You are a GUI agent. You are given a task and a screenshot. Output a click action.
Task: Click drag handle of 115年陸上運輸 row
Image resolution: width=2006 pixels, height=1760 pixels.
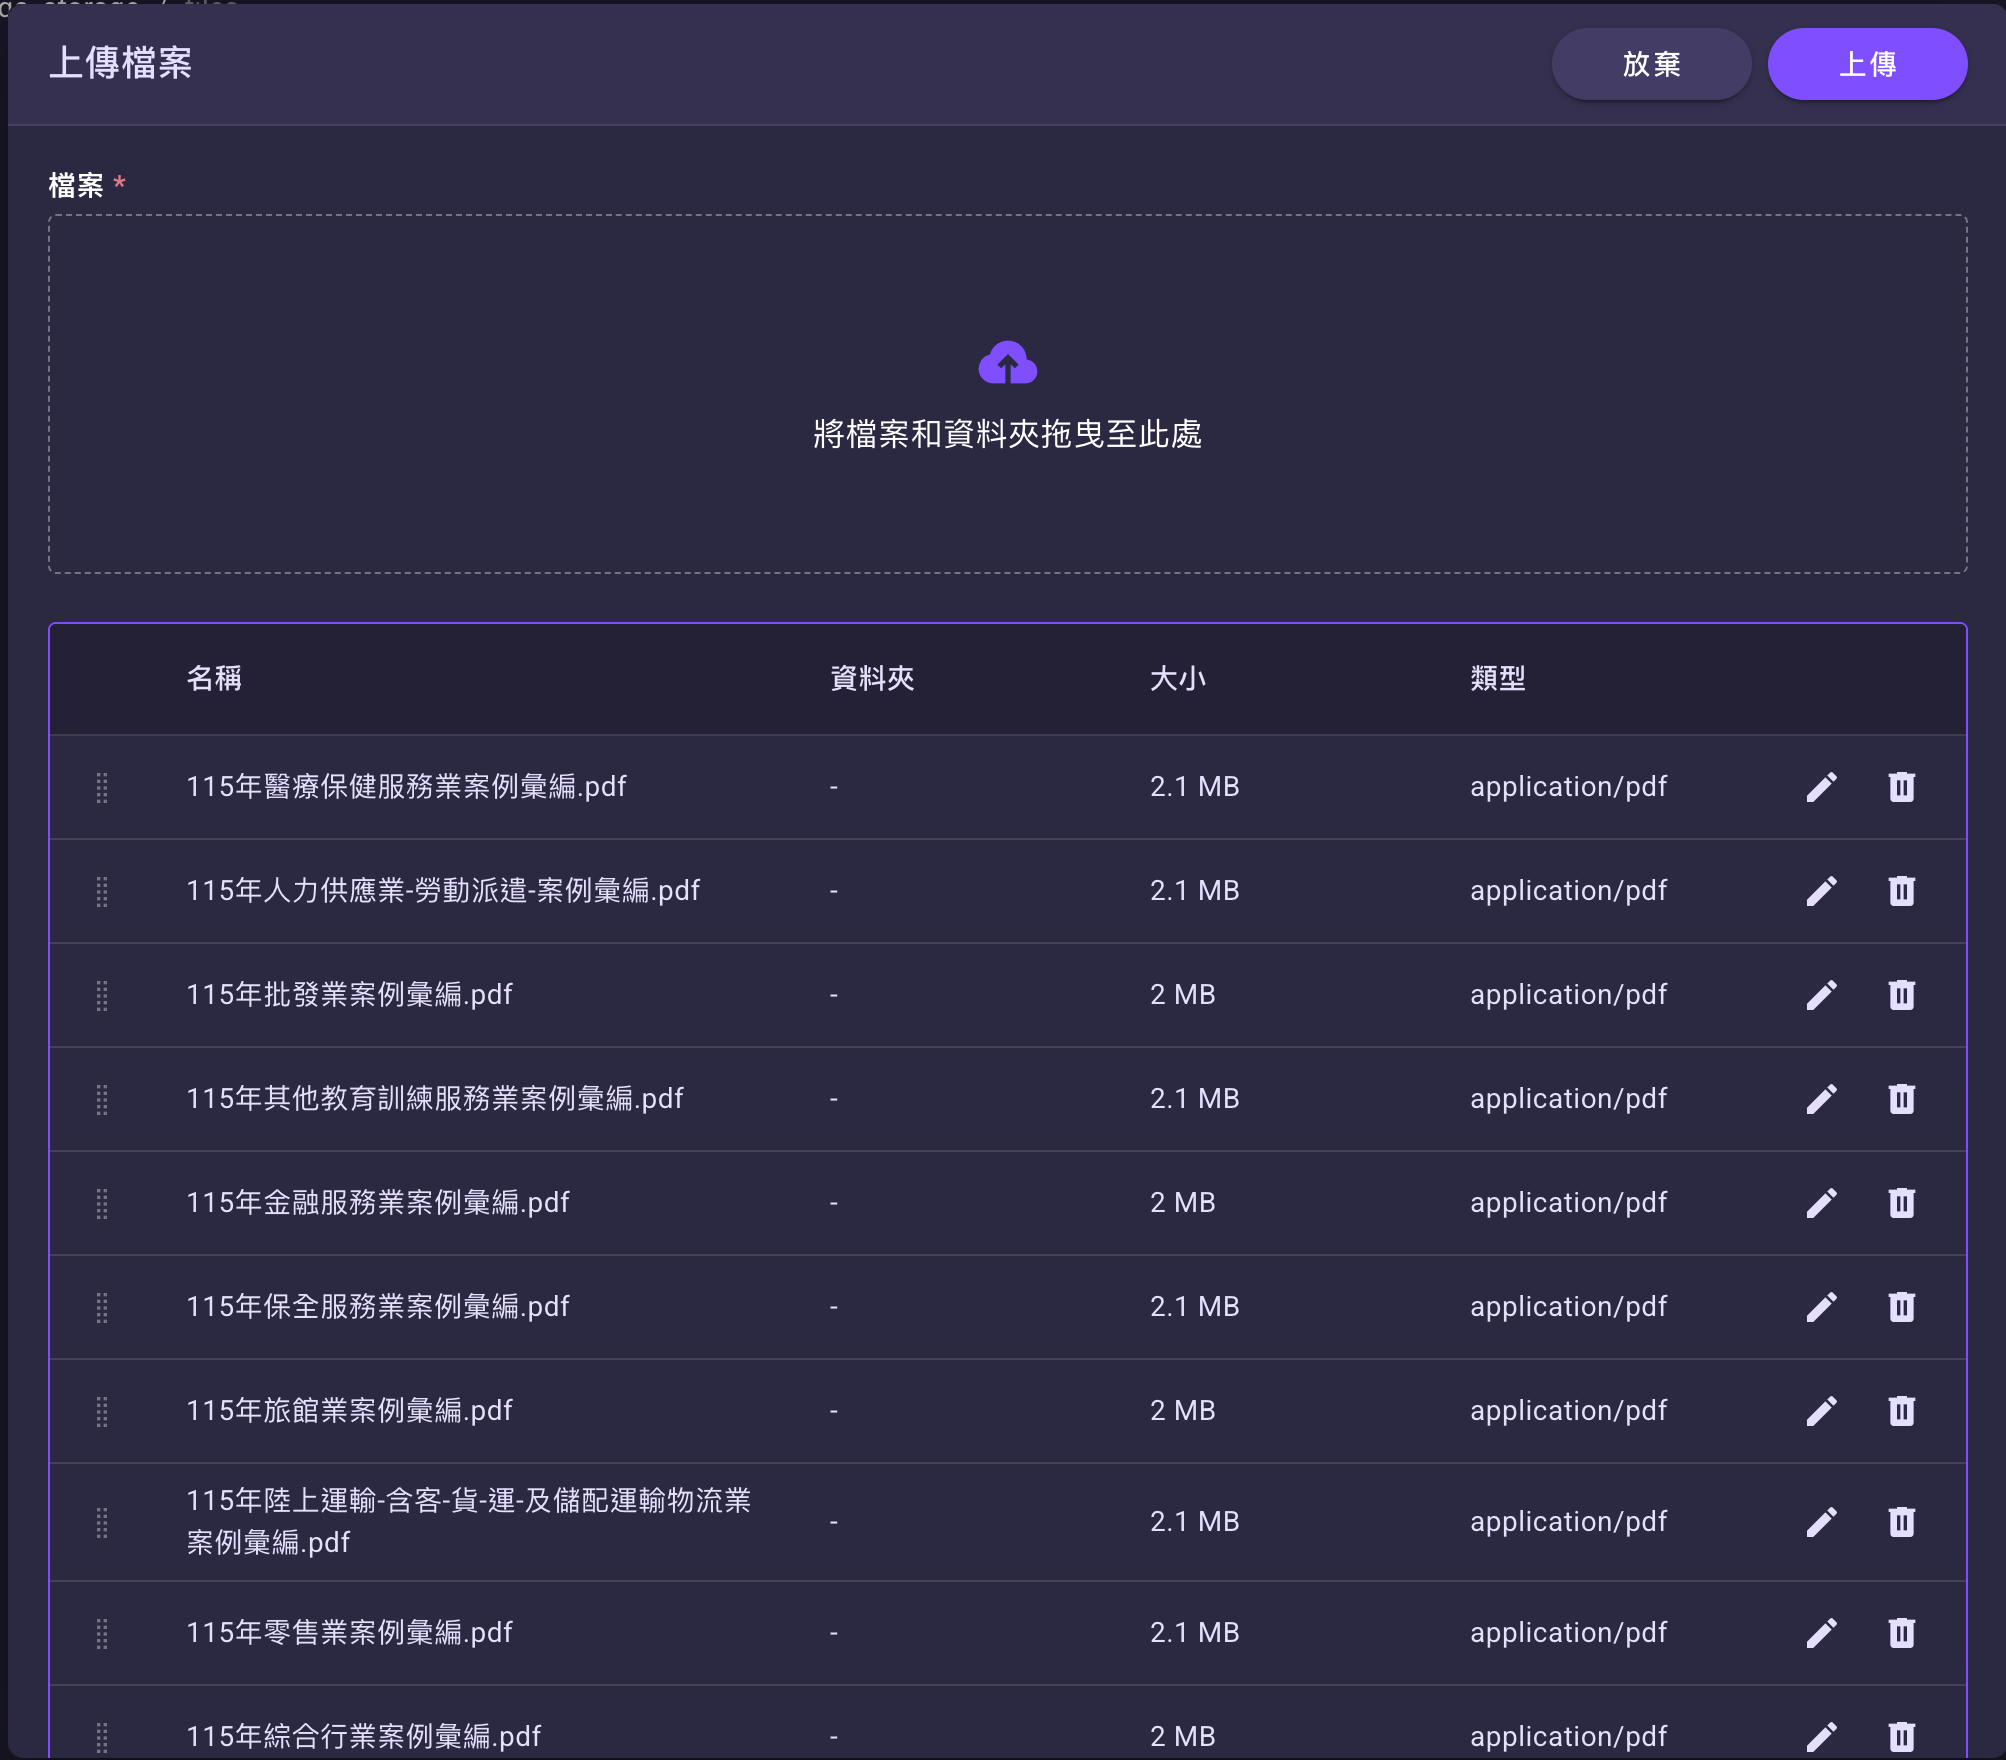[102, 1522]
